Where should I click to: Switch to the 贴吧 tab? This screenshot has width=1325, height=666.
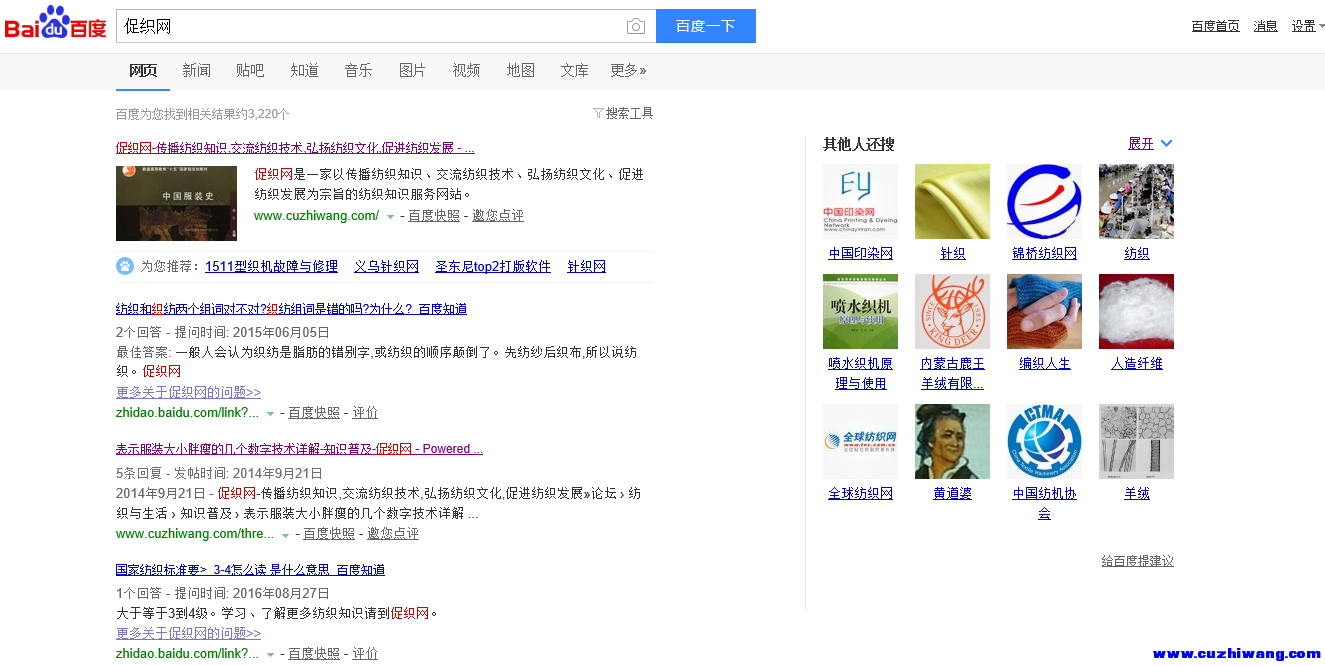coord(250,70)
